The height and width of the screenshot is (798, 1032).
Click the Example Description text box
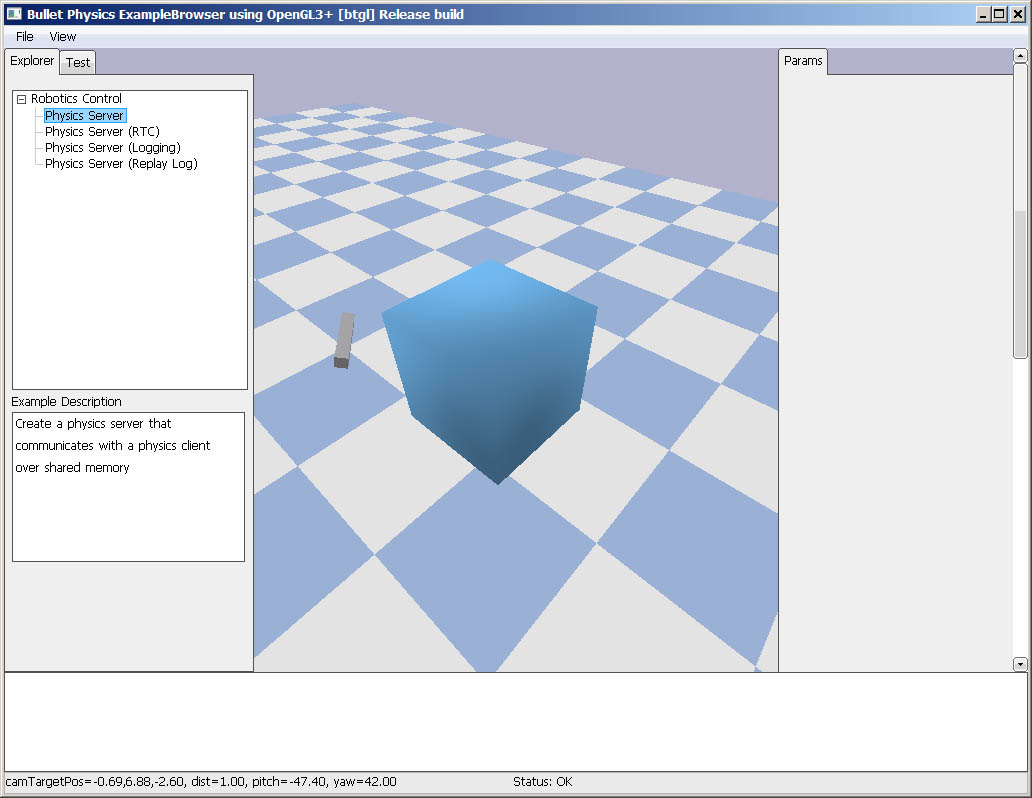(128, 487)
